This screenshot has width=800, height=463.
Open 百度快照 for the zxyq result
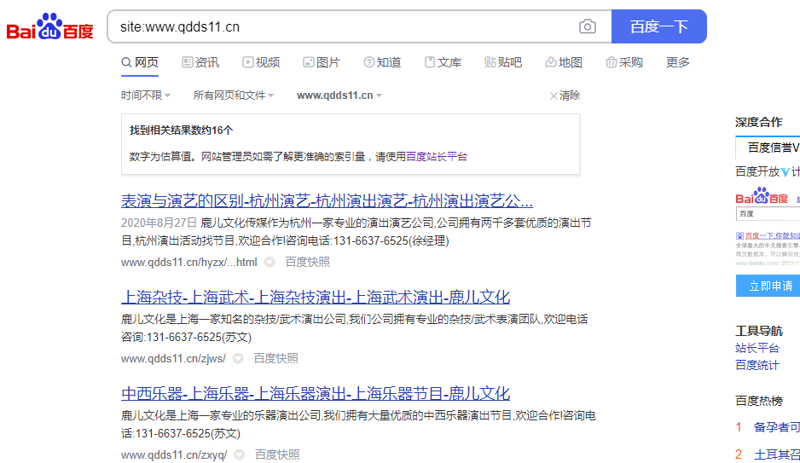pos(277,455)
